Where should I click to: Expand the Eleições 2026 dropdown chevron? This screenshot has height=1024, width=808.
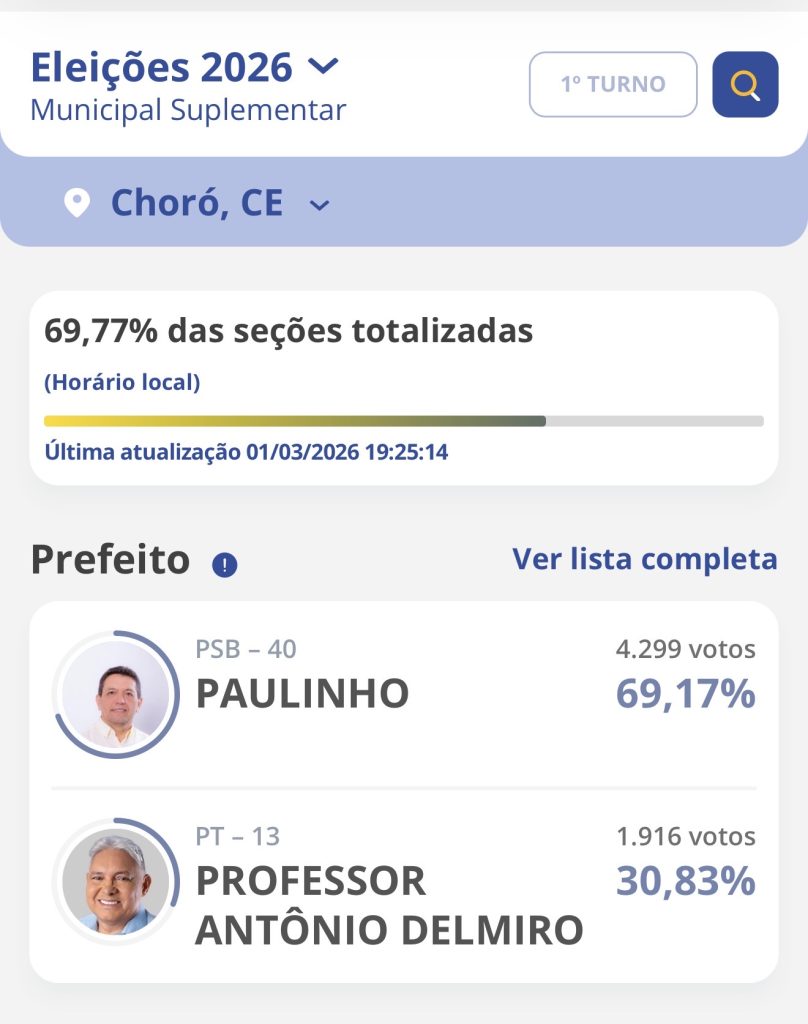323,67
